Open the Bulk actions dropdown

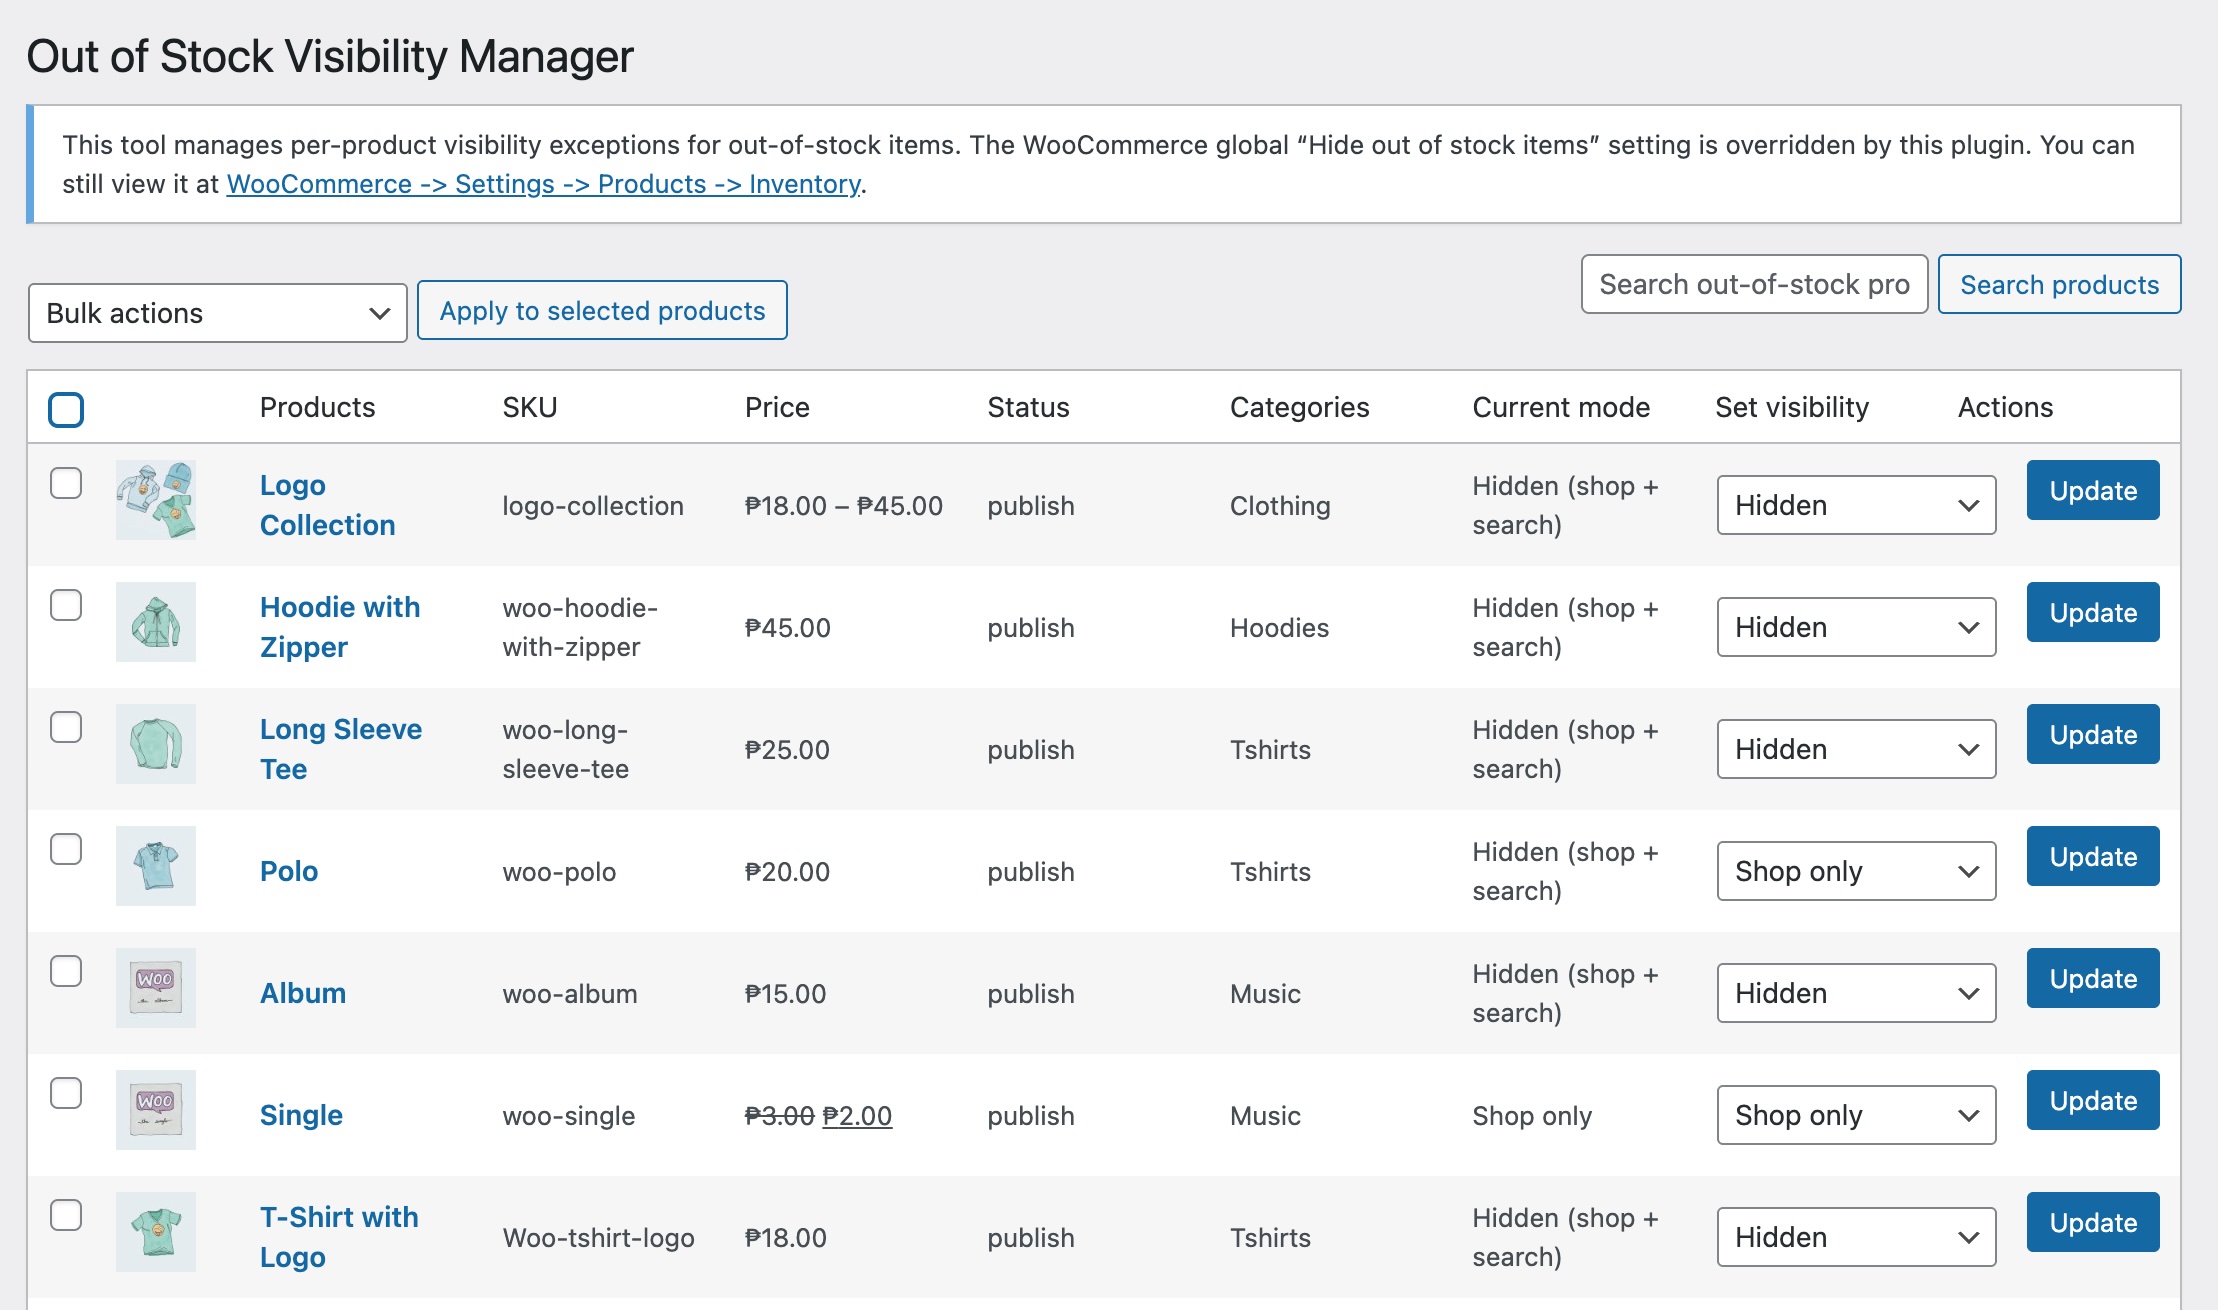(x=217, y=313)
